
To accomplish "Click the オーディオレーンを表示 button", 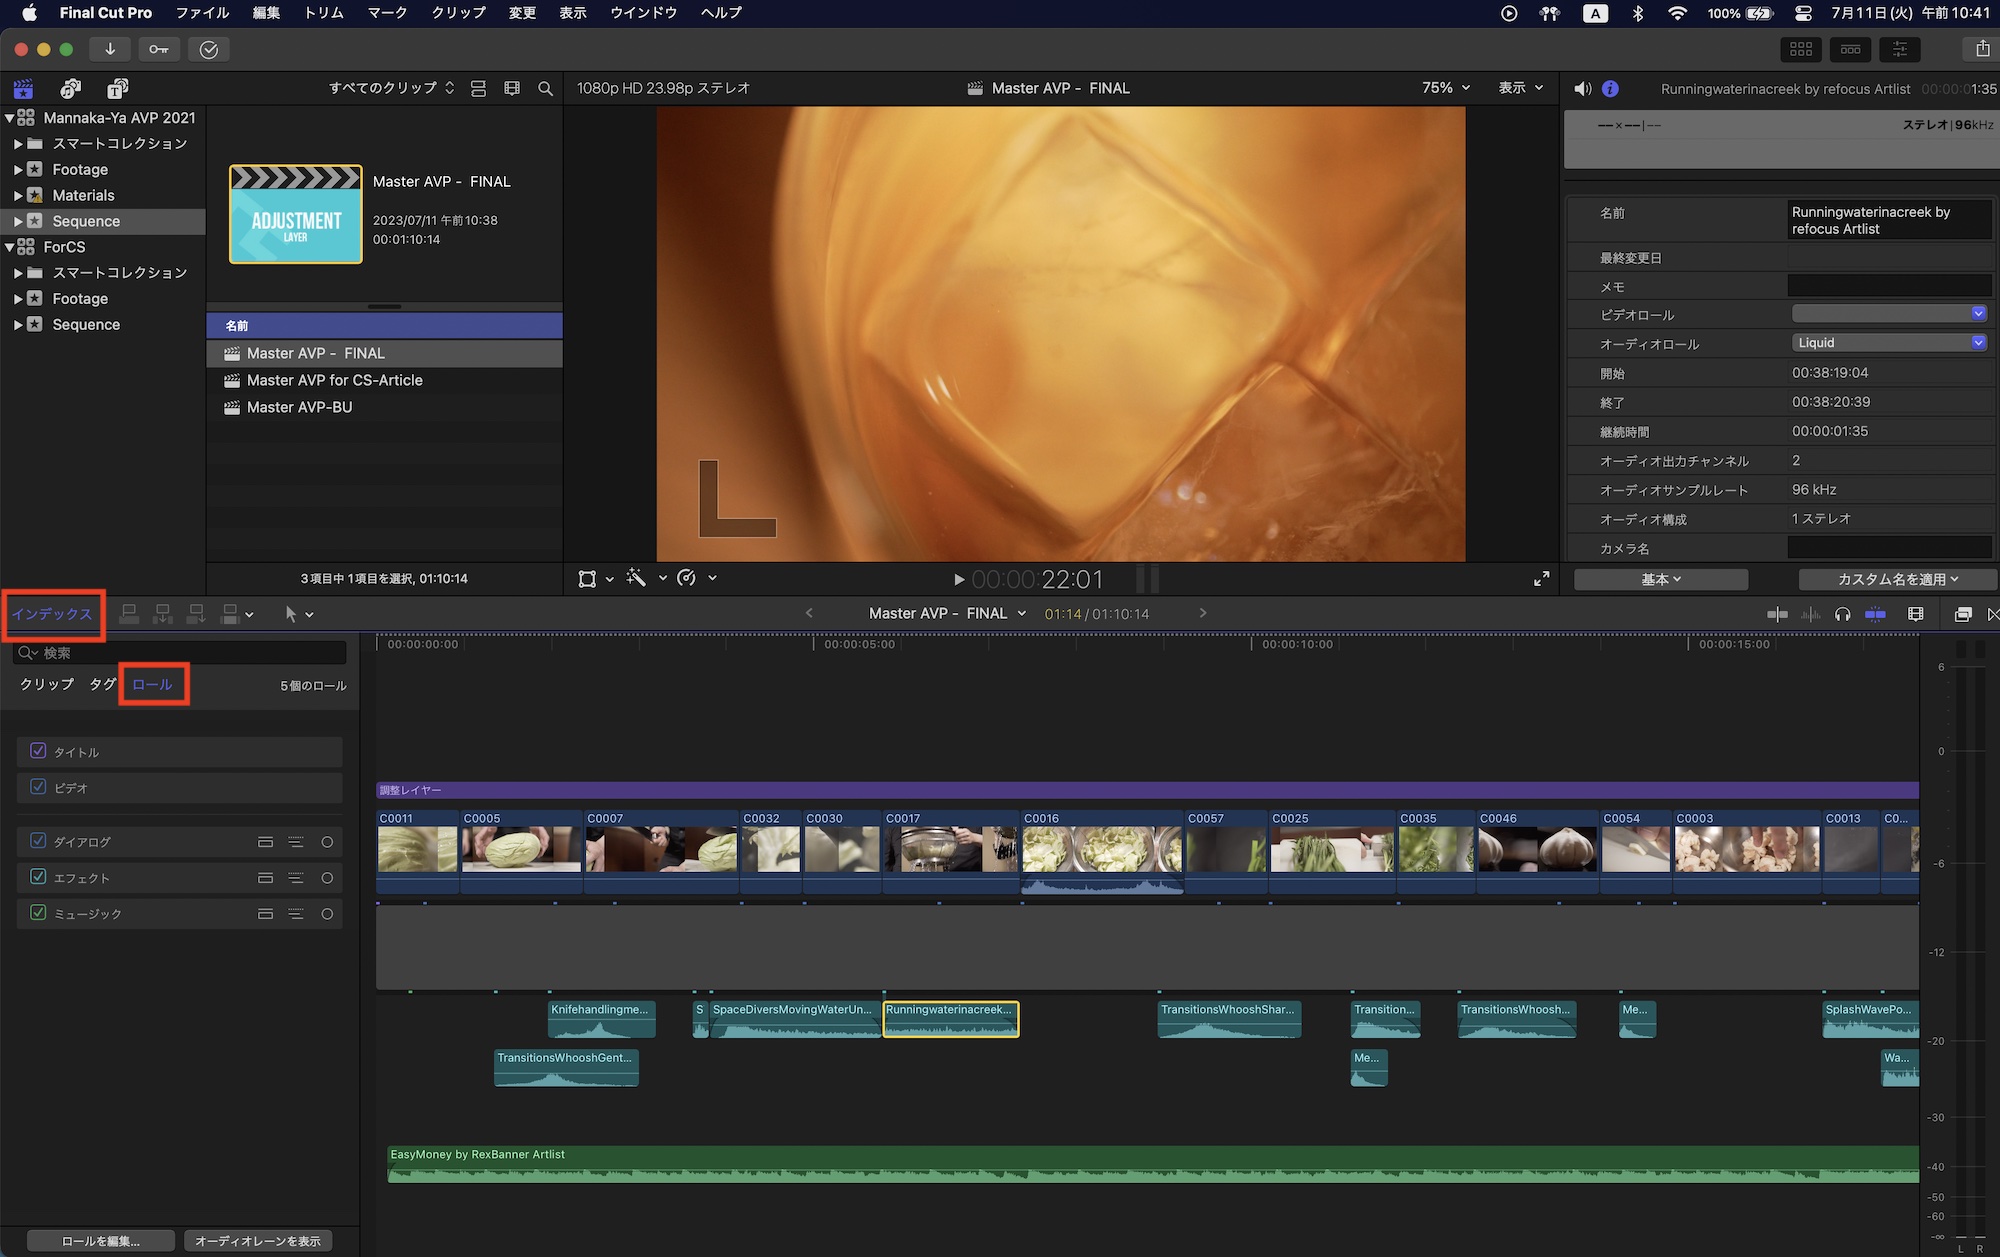I will click(258, 1241).
